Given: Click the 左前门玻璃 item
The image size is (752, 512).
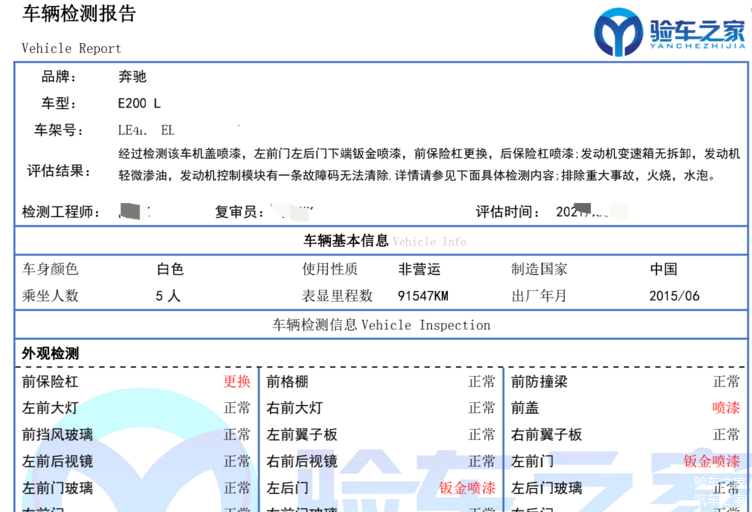Looking at the screenshot, I should [x=57, y=488].
